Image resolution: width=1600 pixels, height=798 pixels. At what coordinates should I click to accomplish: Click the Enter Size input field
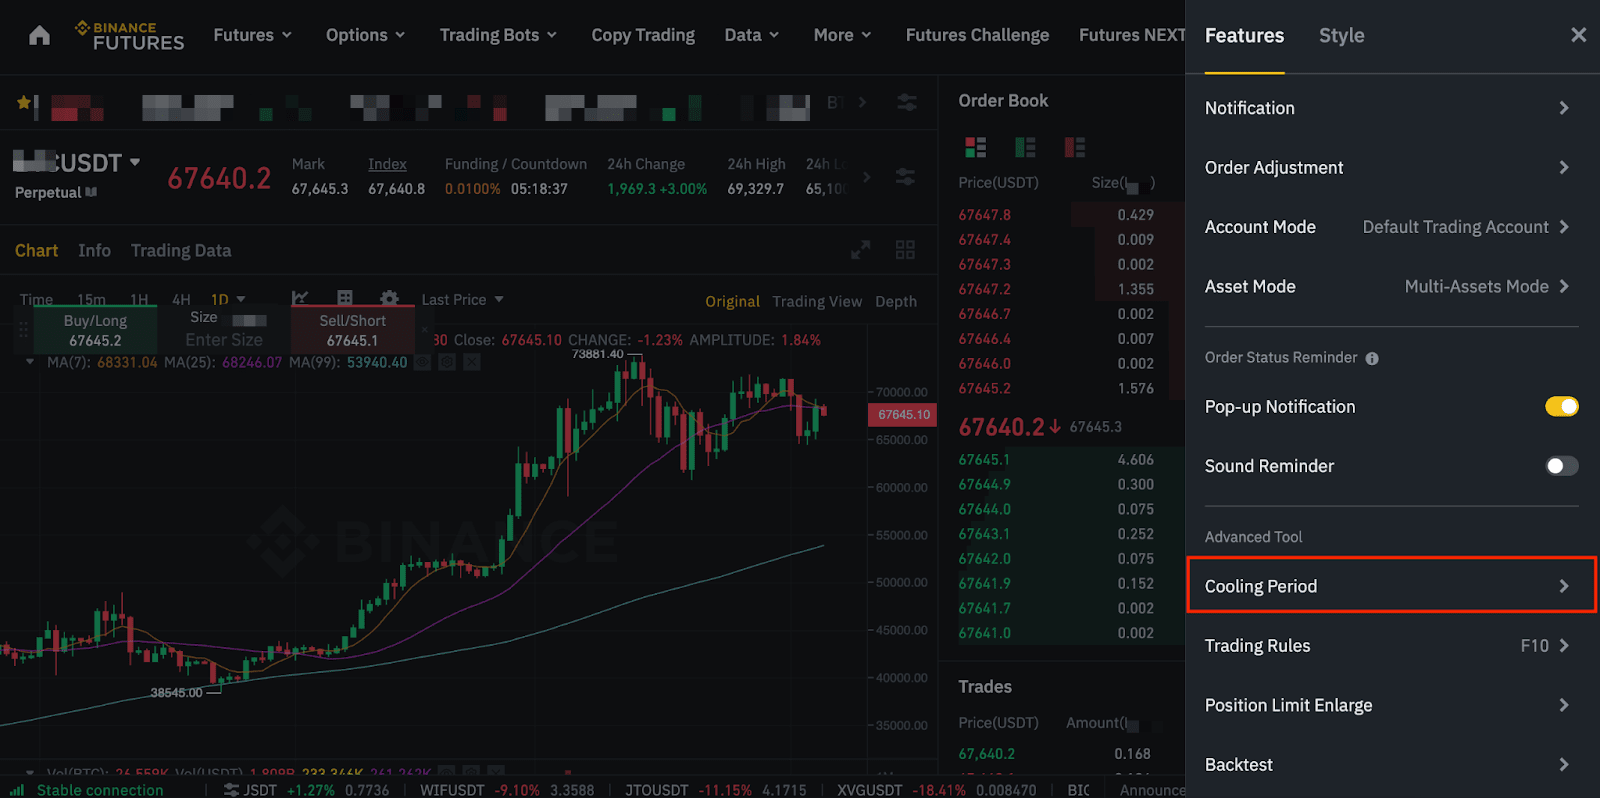point(224,340)
